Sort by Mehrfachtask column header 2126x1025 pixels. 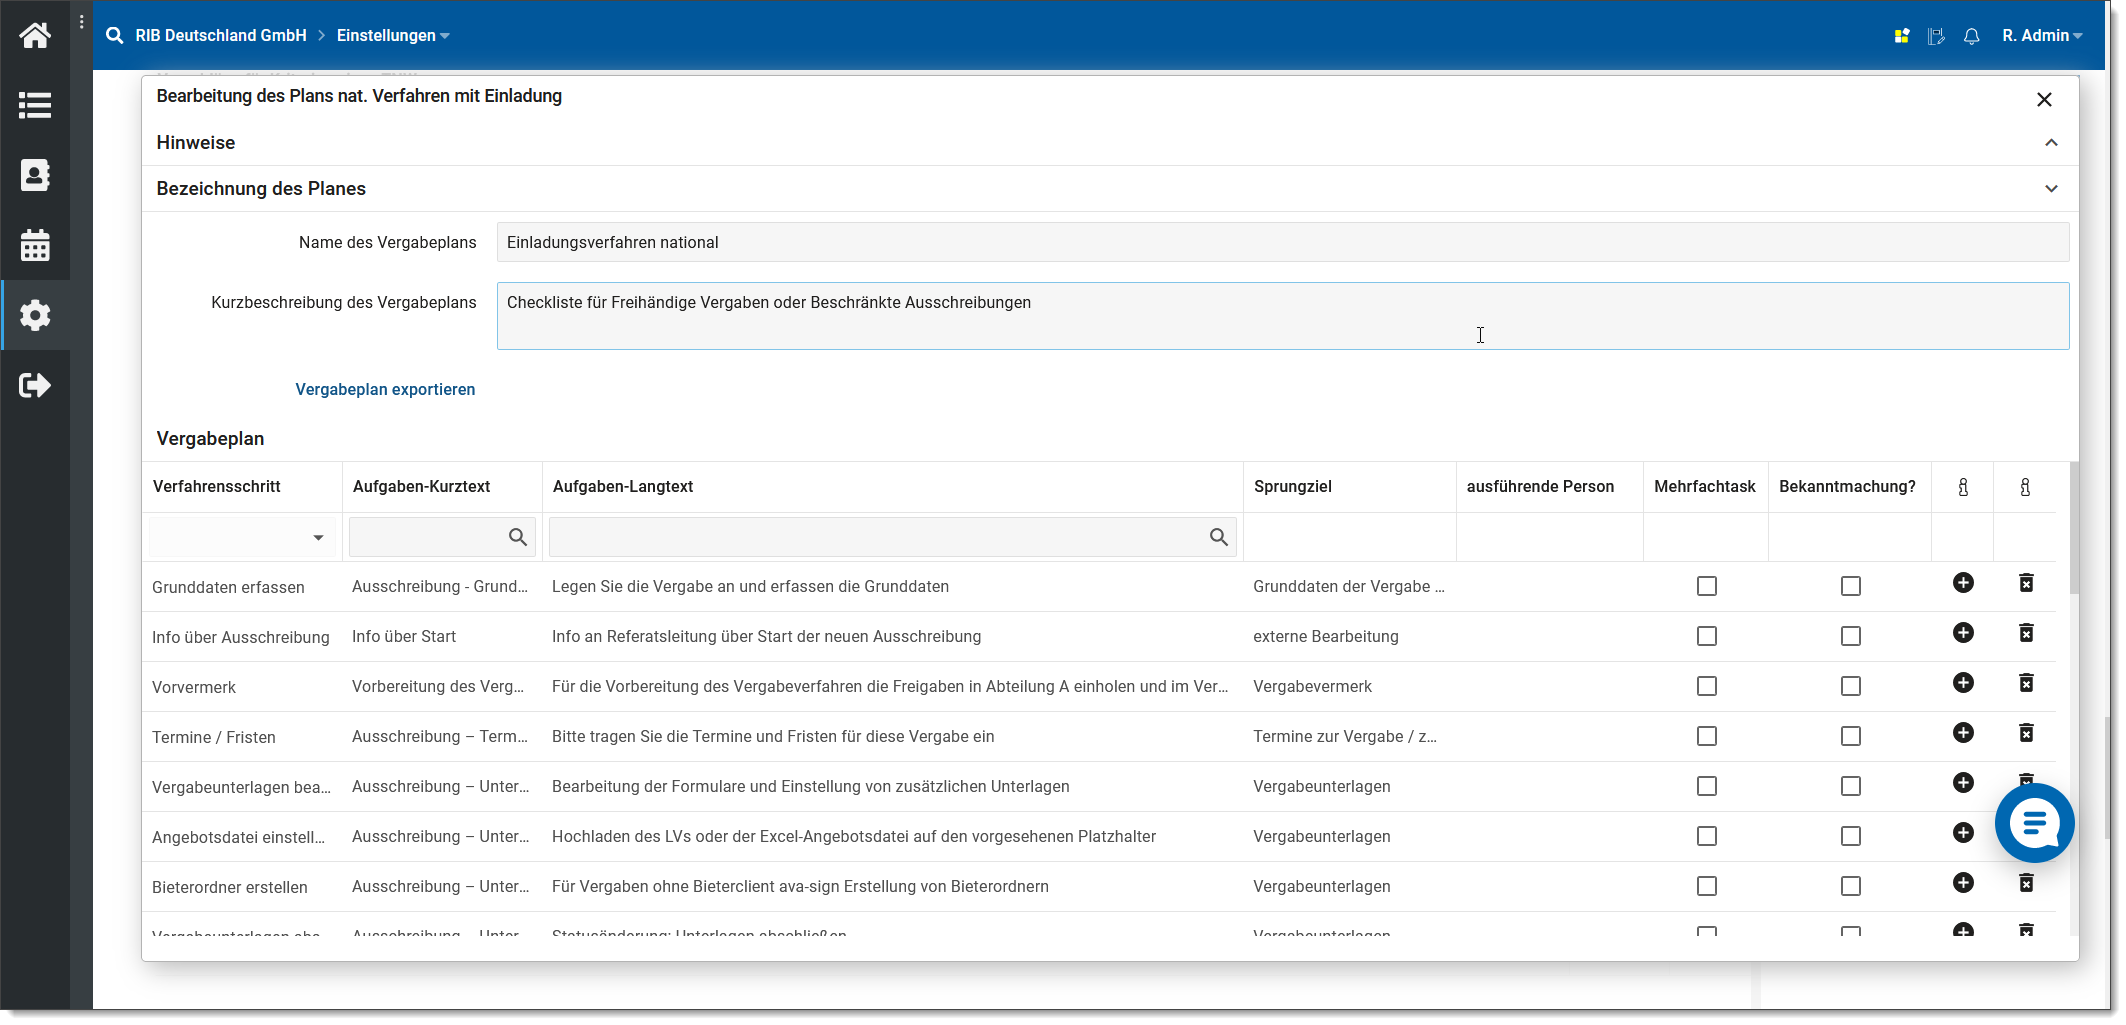tap(1704, 486)
